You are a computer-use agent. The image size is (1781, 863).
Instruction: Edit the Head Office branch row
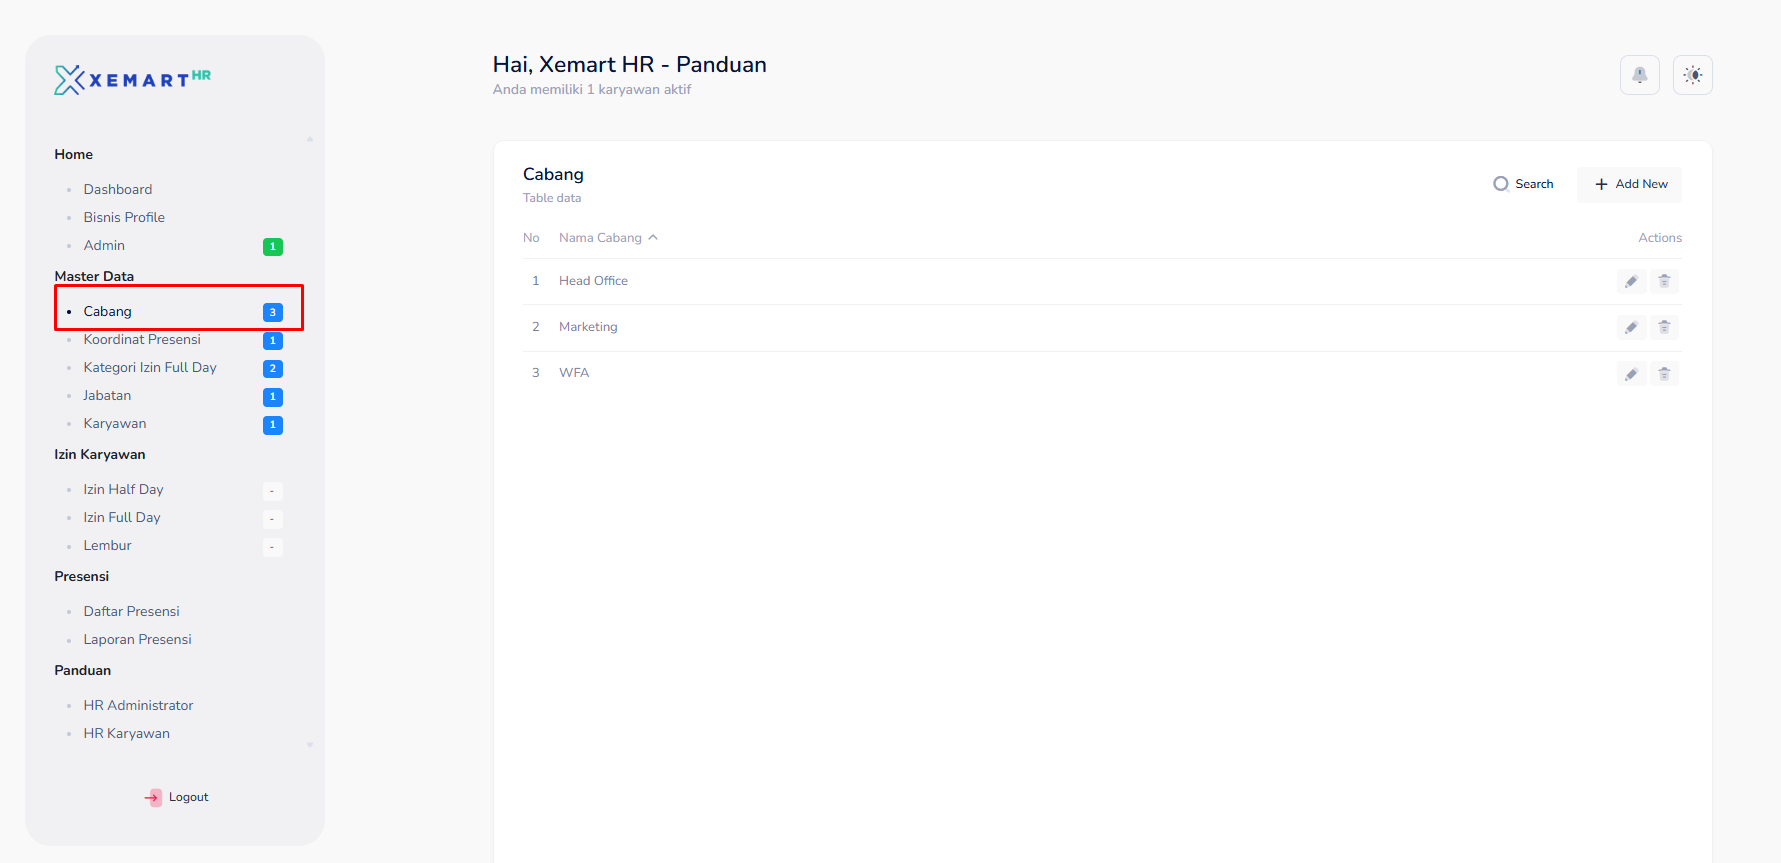coord(1631,281)
